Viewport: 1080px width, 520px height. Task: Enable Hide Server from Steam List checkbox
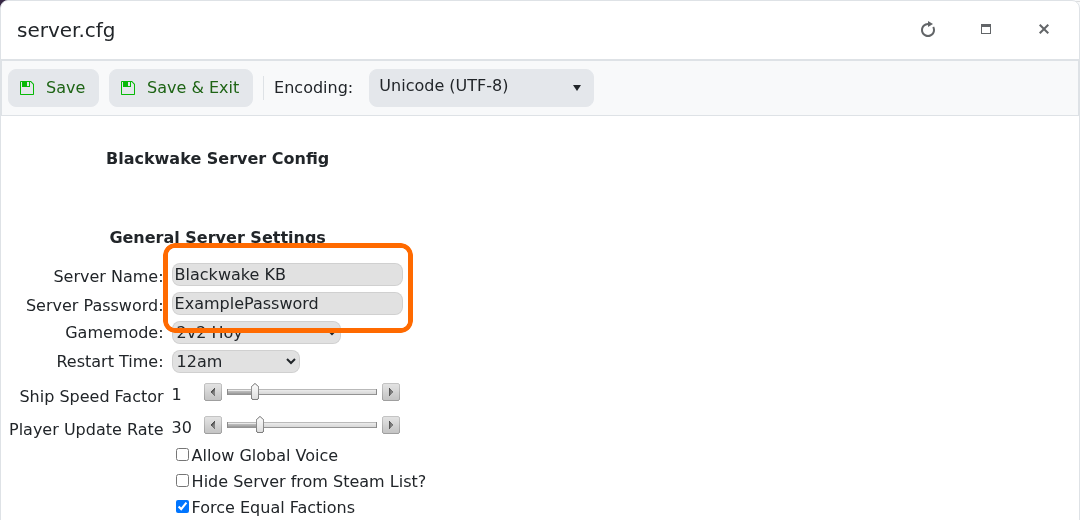click(183, 481)
